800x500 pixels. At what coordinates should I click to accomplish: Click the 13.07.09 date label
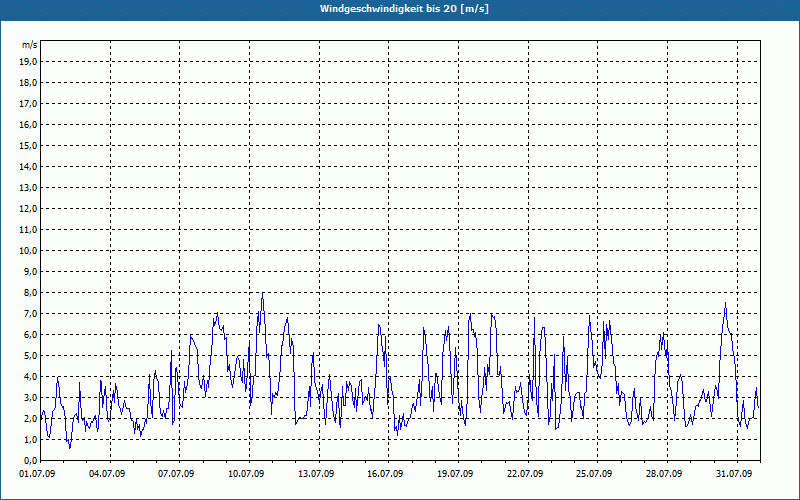316,474
